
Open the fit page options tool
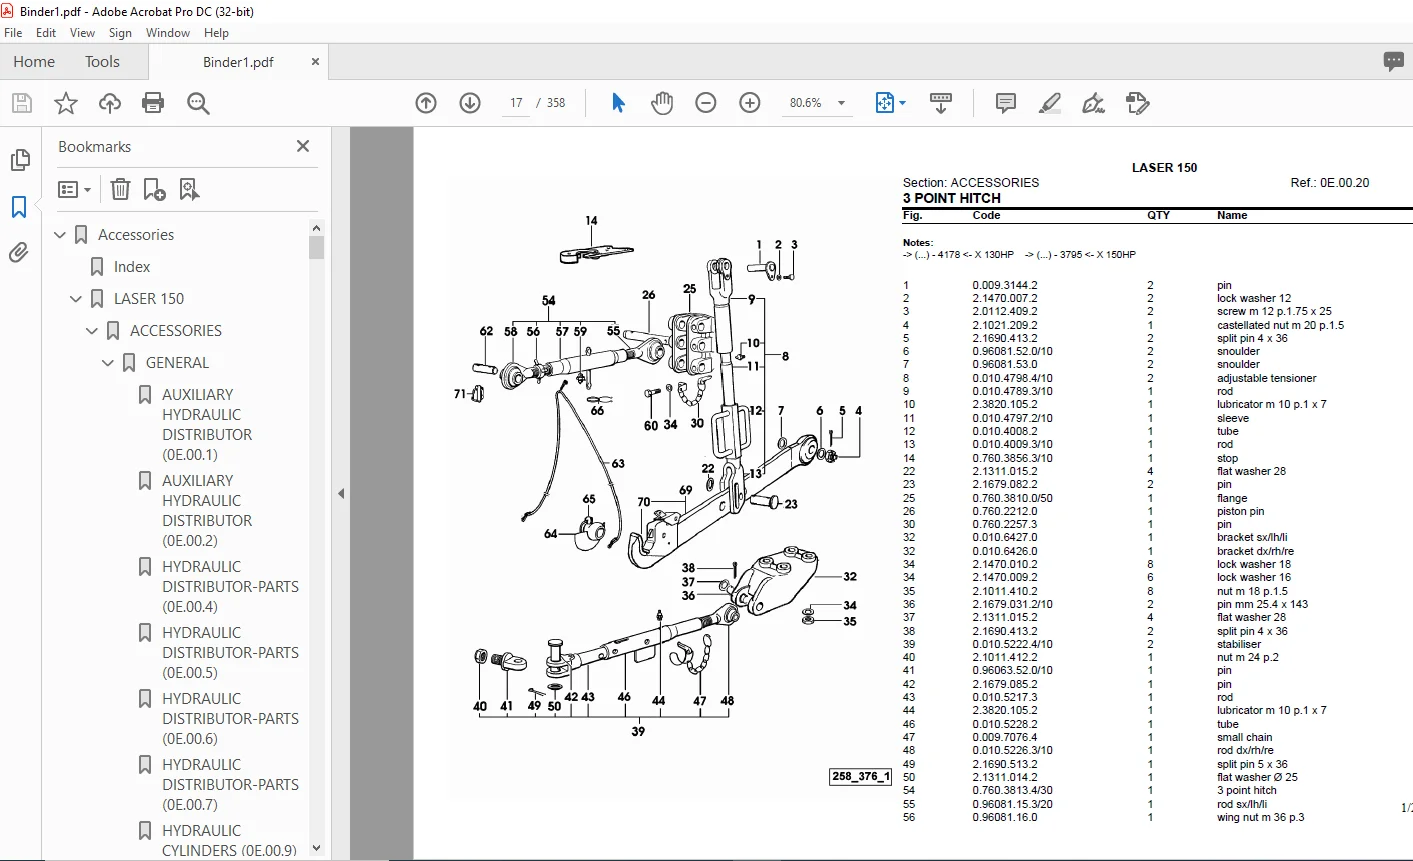[x=890, y=103]
